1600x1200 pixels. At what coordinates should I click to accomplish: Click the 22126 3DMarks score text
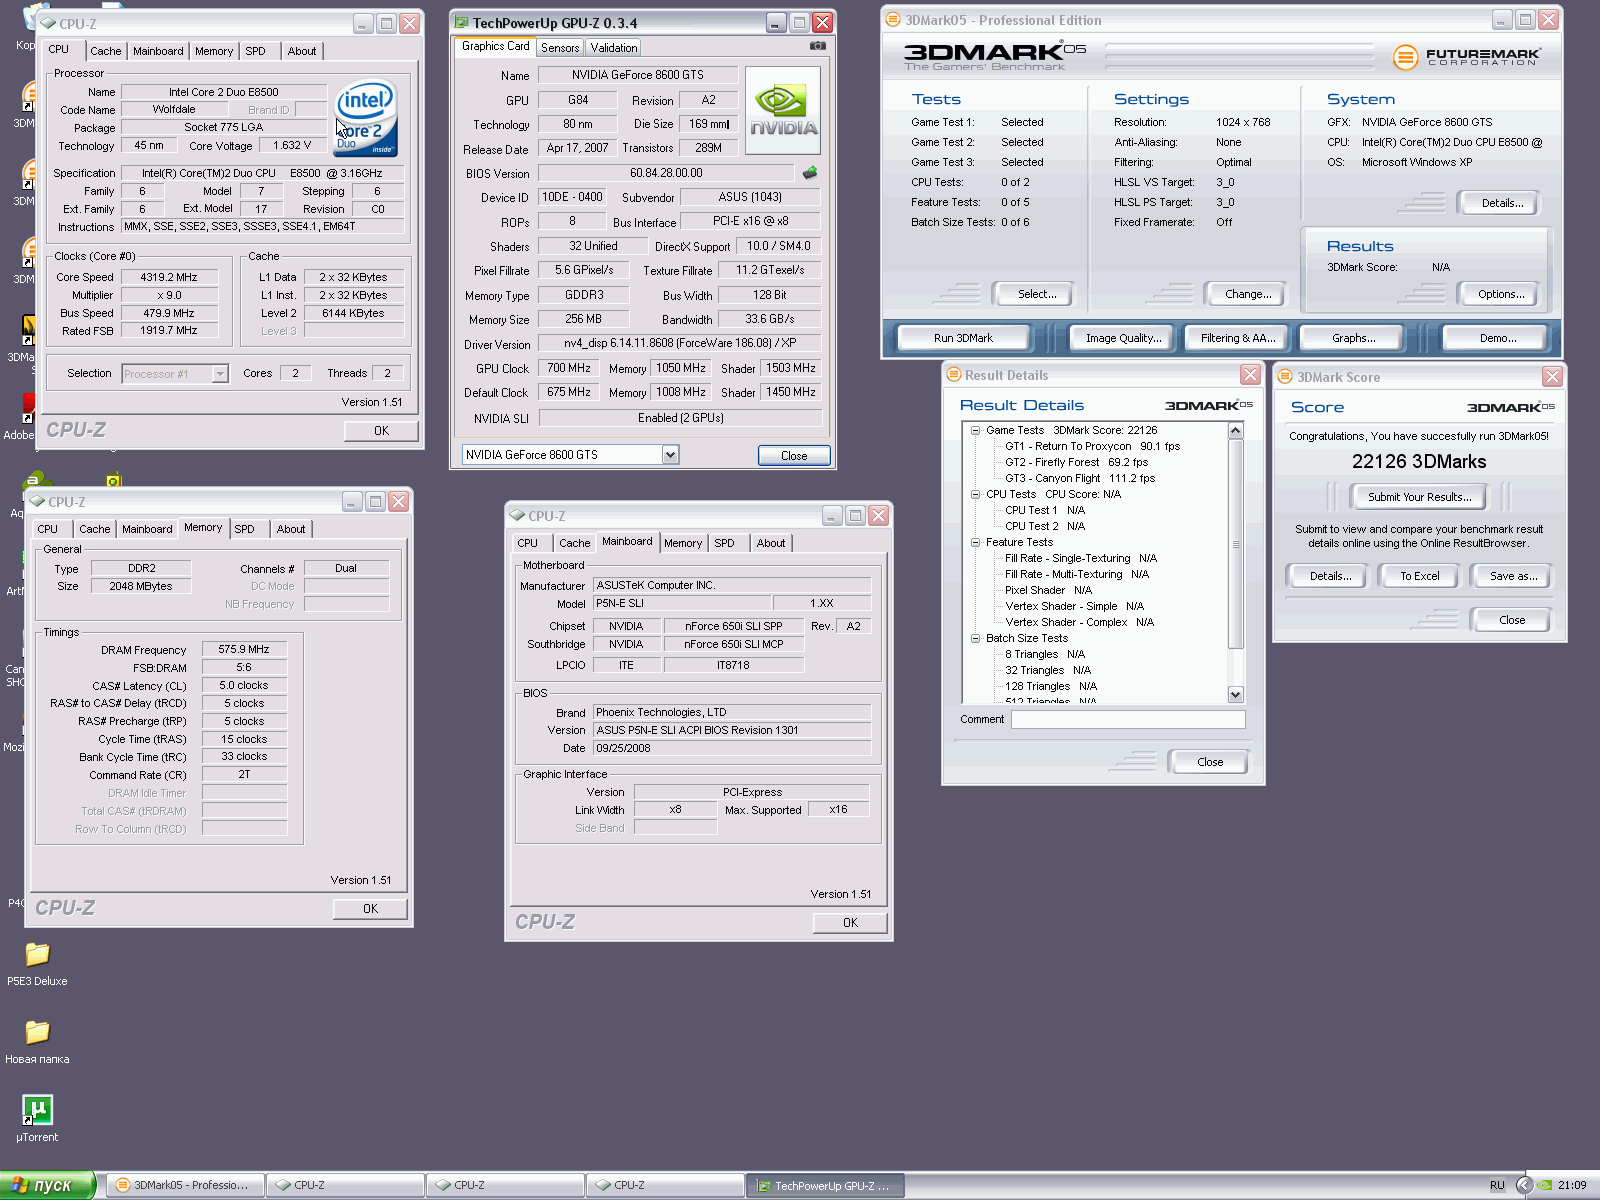pyautogui.click(x=1419, y=461)
